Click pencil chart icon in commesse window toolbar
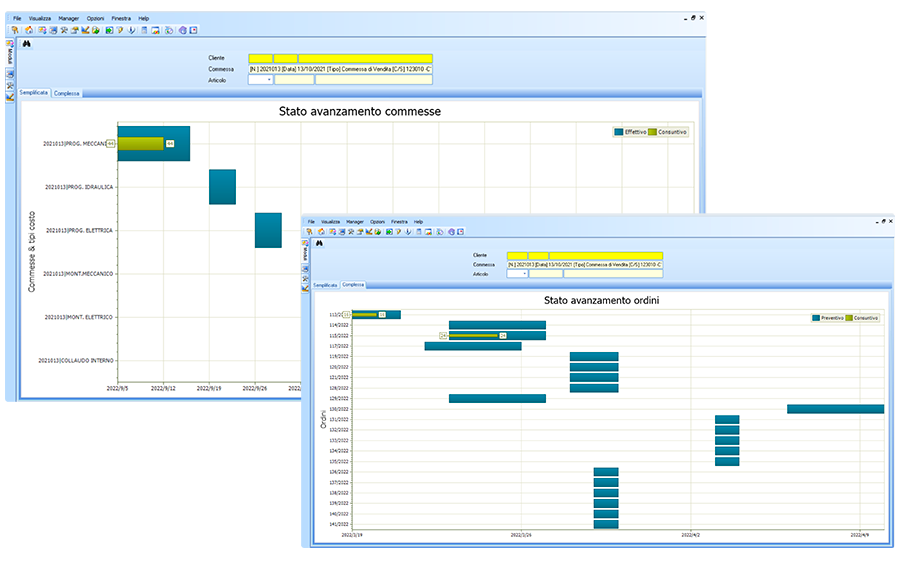This screenshot has height=563, width=900. pyautogui.click(x=85, y=30)
